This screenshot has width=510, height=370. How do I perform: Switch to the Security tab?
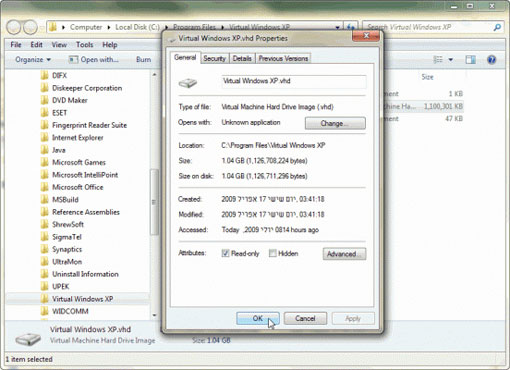[x=215, y=58]
